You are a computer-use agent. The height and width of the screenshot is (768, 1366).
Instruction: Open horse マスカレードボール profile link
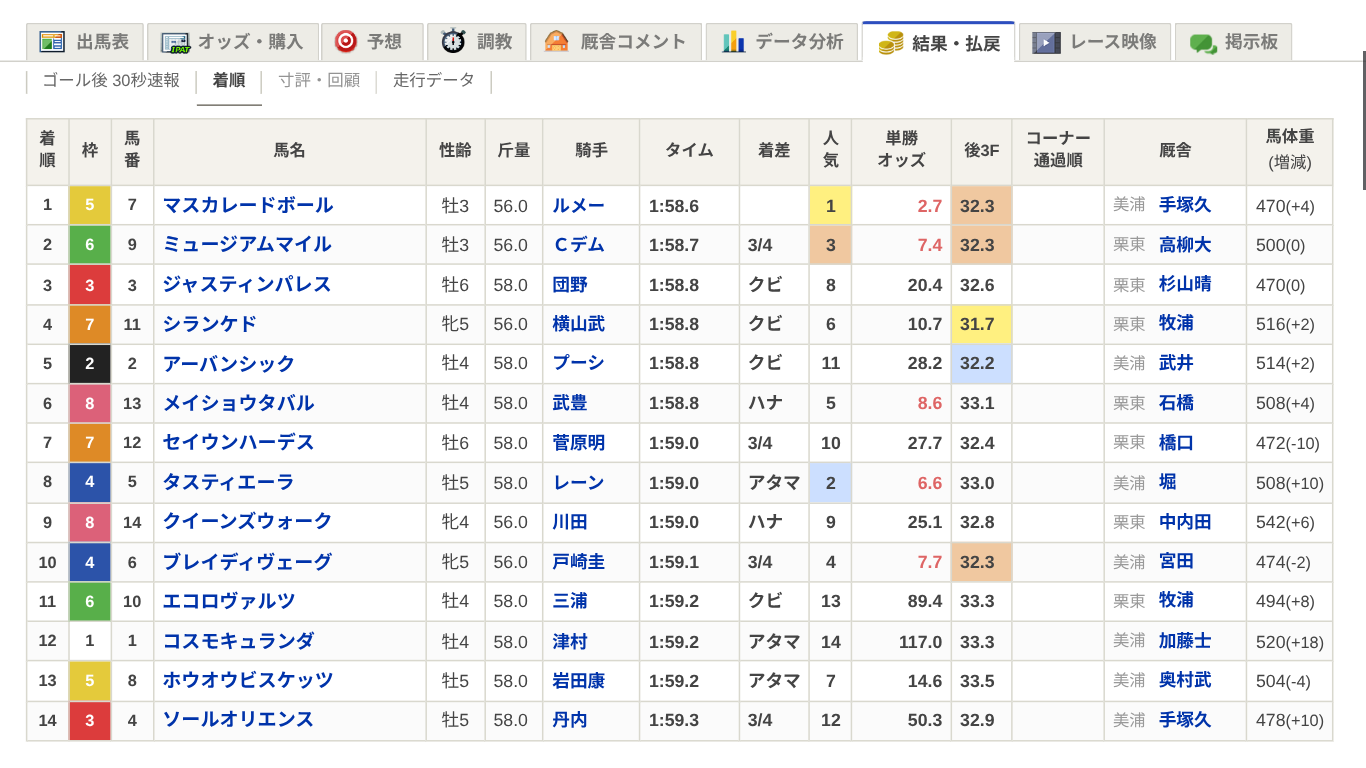pyautogui.click(x=248, y=205)
